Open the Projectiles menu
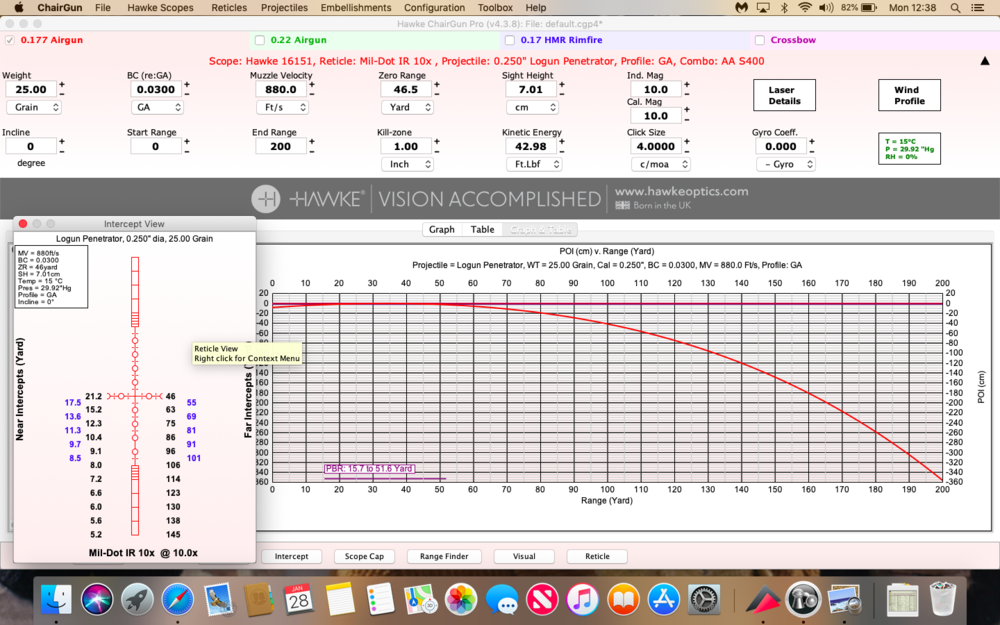The image size is (1000, 625). pyautogui.click(x=284, y=8)
